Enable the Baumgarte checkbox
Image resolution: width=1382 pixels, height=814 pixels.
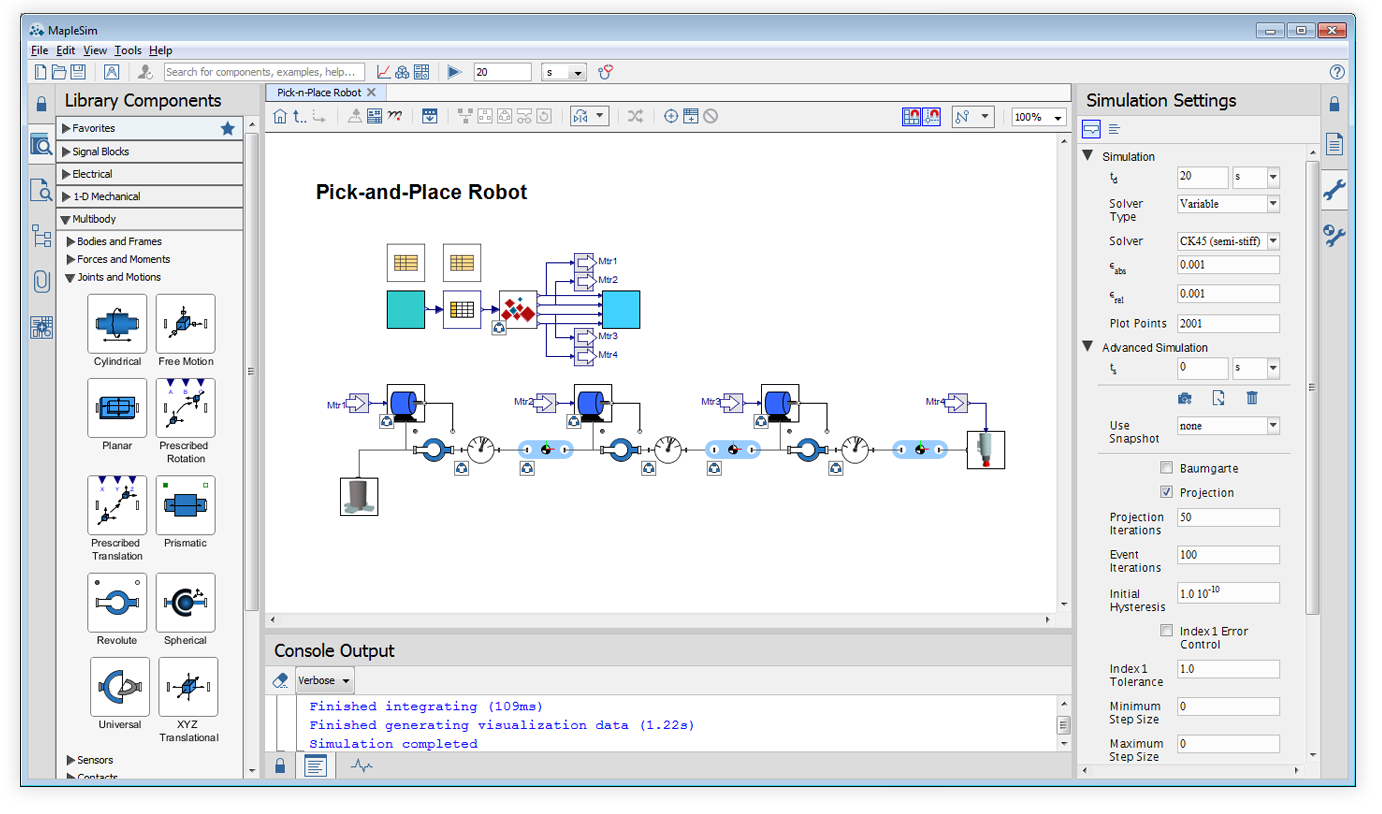coord(1166,468)
